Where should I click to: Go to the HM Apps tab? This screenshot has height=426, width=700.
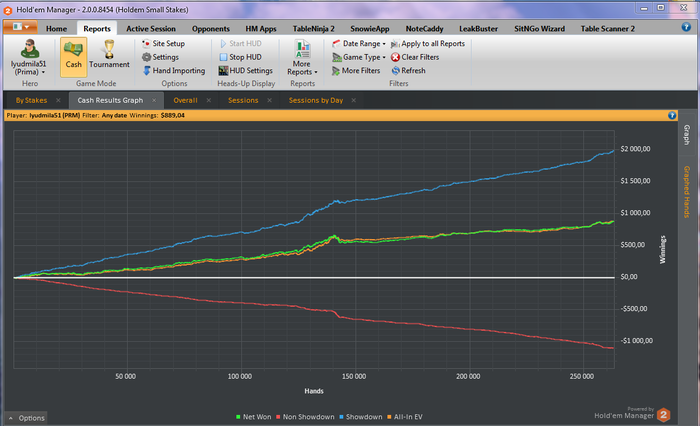coord(261,29)
